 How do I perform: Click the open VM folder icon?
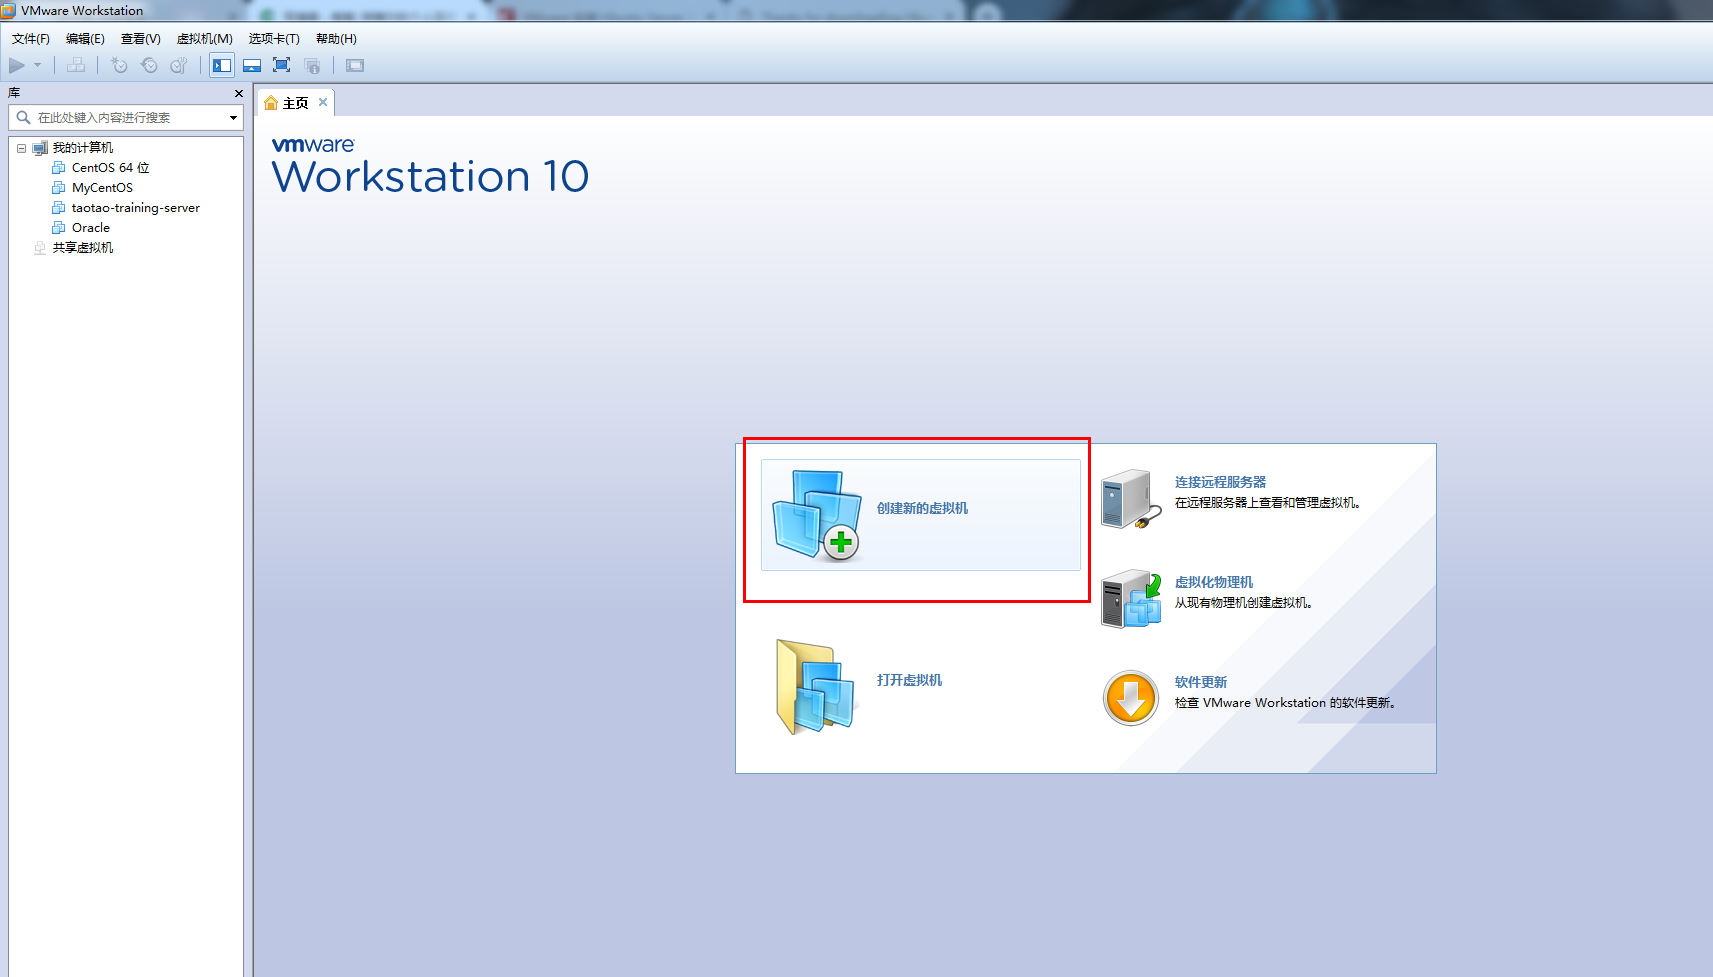(x=816, y=687)
